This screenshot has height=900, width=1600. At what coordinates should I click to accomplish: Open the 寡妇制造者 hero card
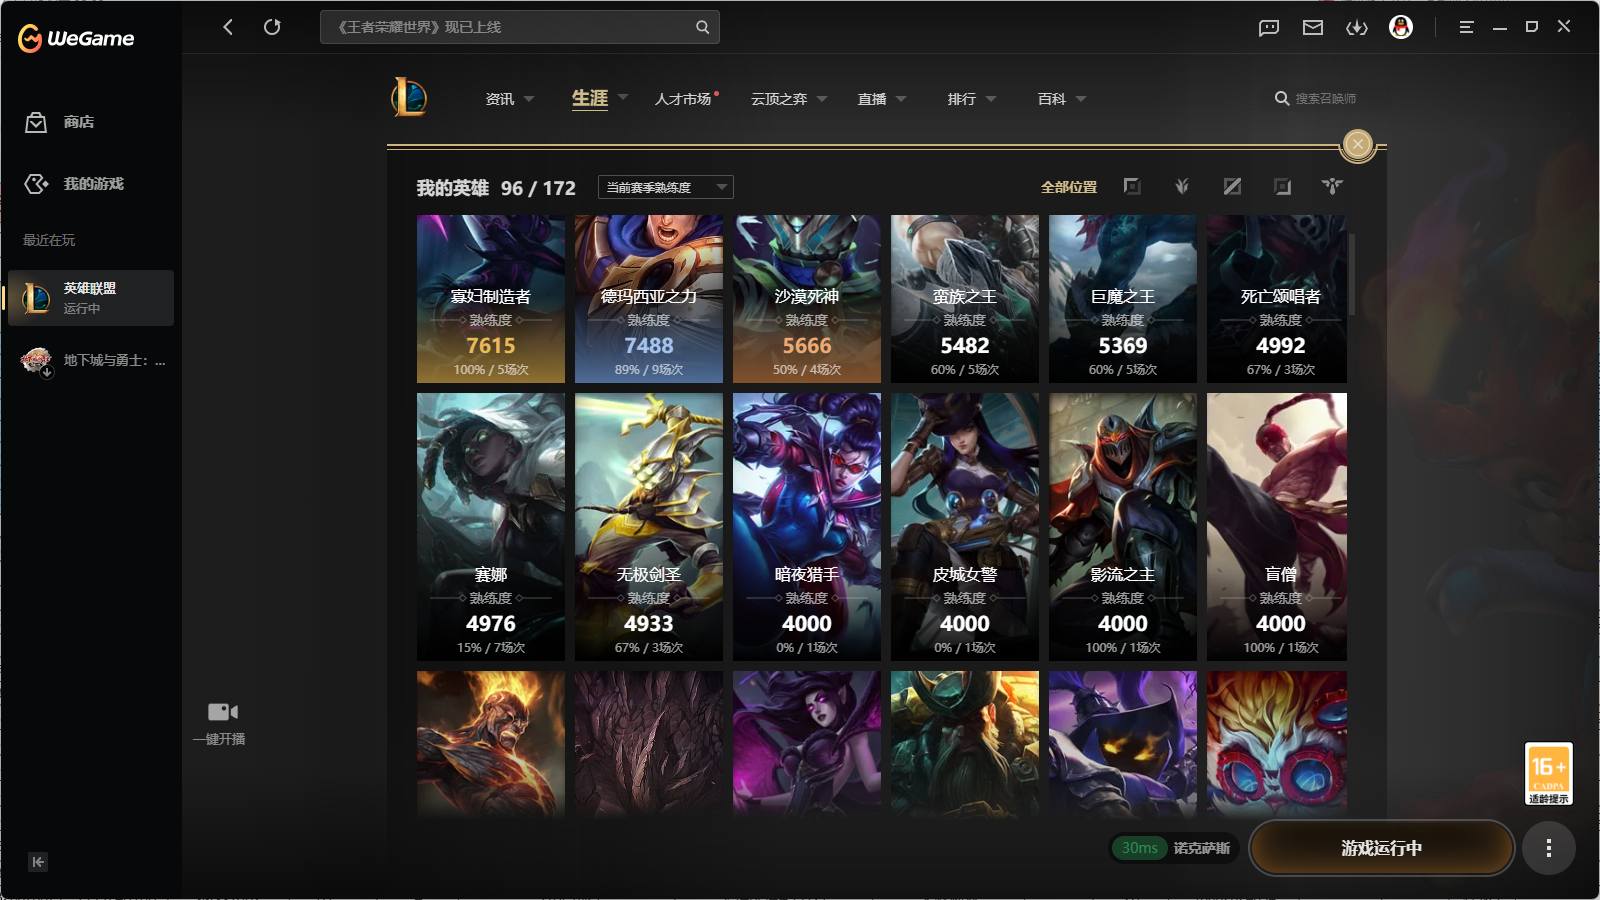coord(491,299)
